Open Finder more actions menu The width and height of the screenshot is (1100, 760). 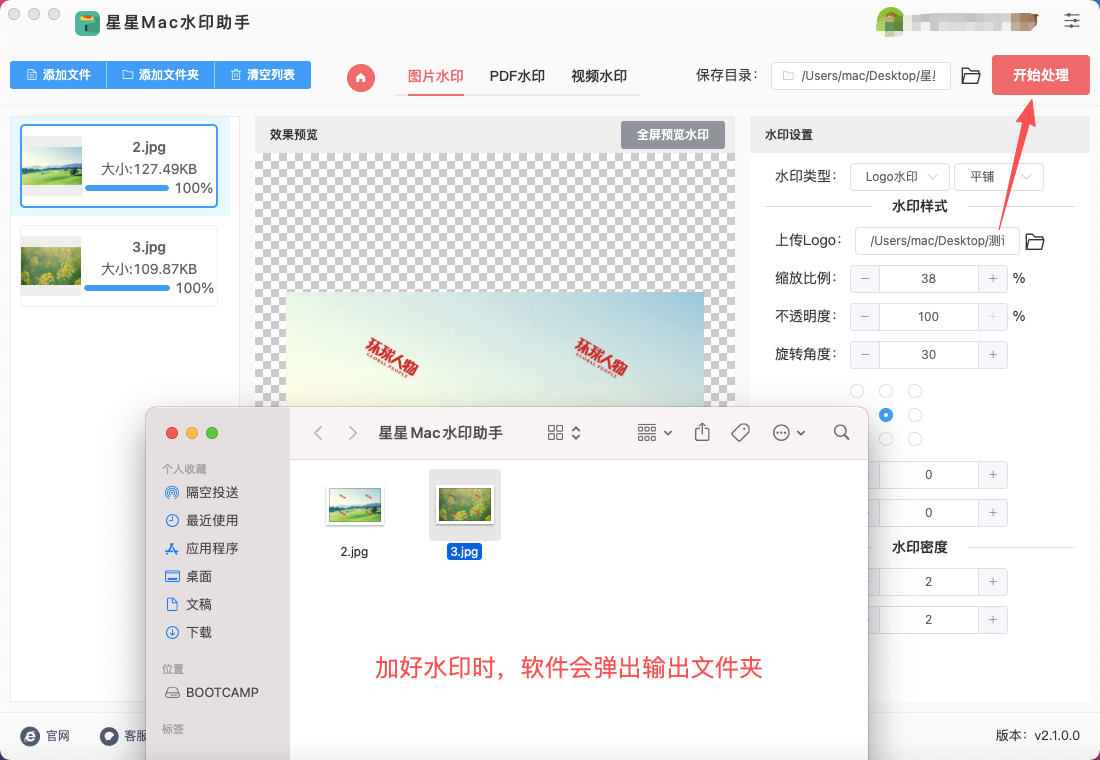coord(789,433)
